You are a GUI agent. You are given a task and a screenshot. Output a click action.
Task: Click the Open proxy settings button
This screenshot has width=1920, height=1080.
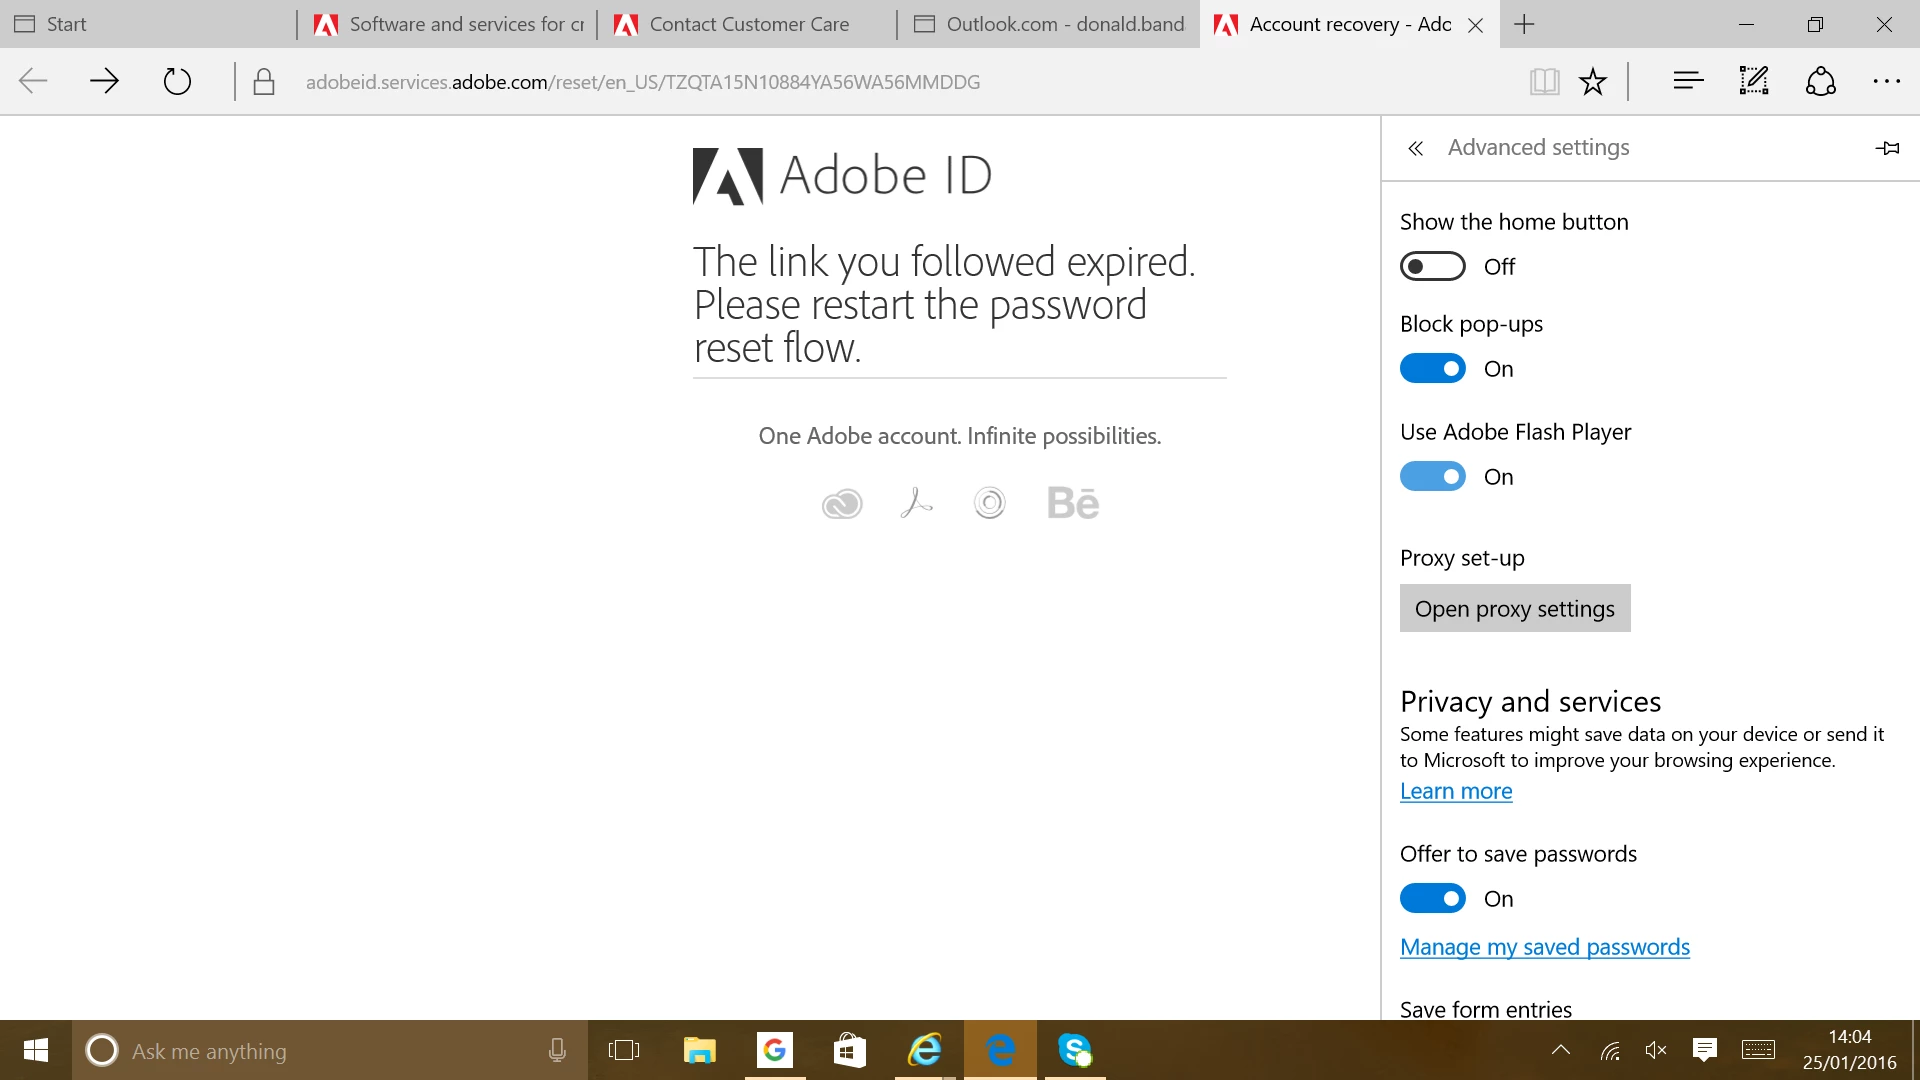point(1514,609)
